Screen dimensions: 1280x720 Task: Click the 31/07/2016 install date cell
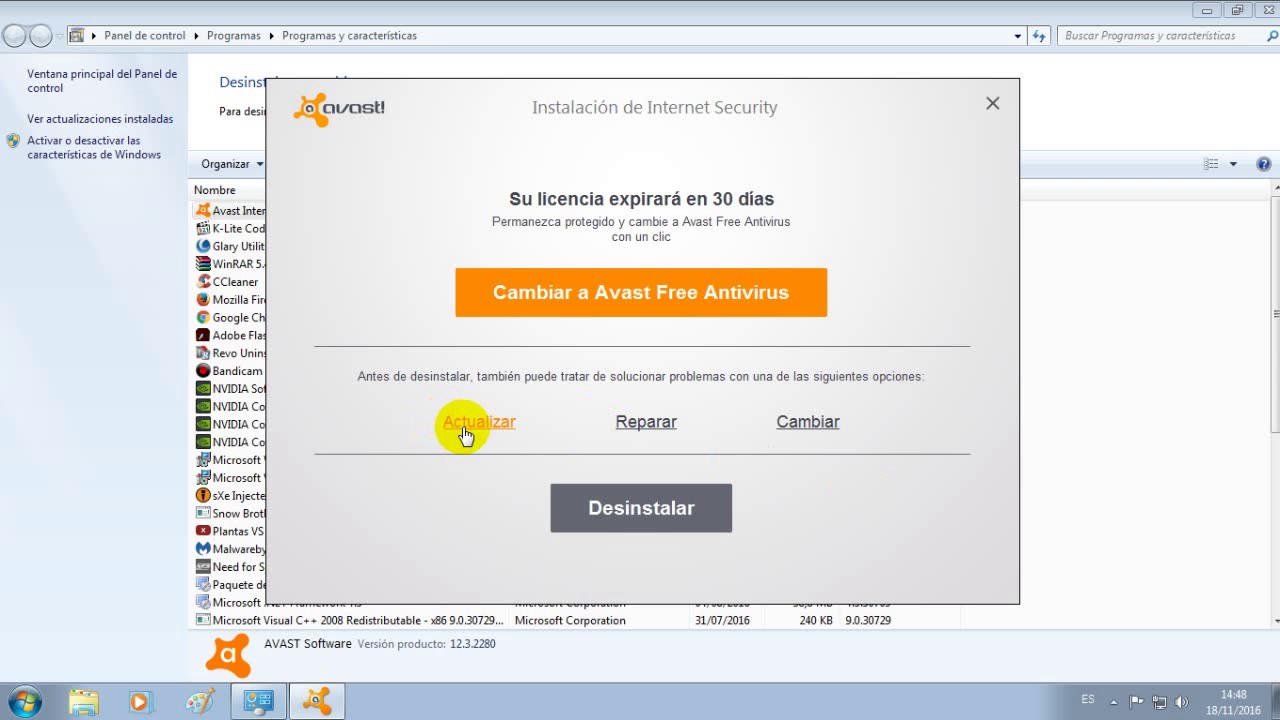pyautogui.click(x=723, y=620)
